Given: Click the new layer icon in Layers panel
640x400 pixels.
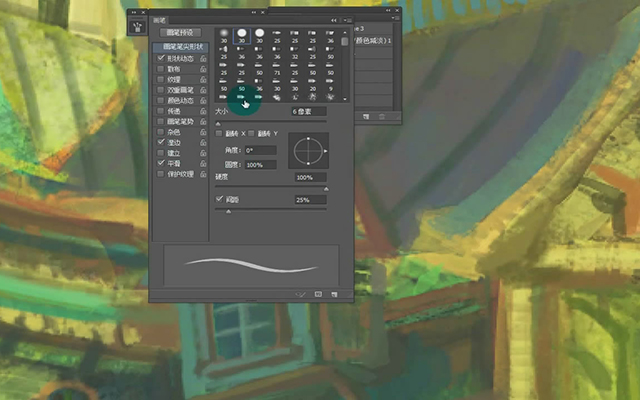Looking at the screenshot, I should click(x=366, y=117).
